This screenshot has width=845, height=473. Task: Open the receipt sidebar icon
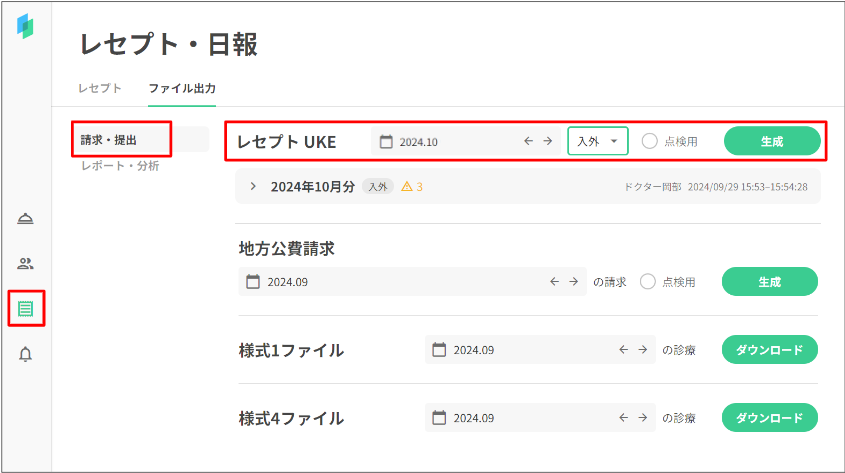point(26,309)
